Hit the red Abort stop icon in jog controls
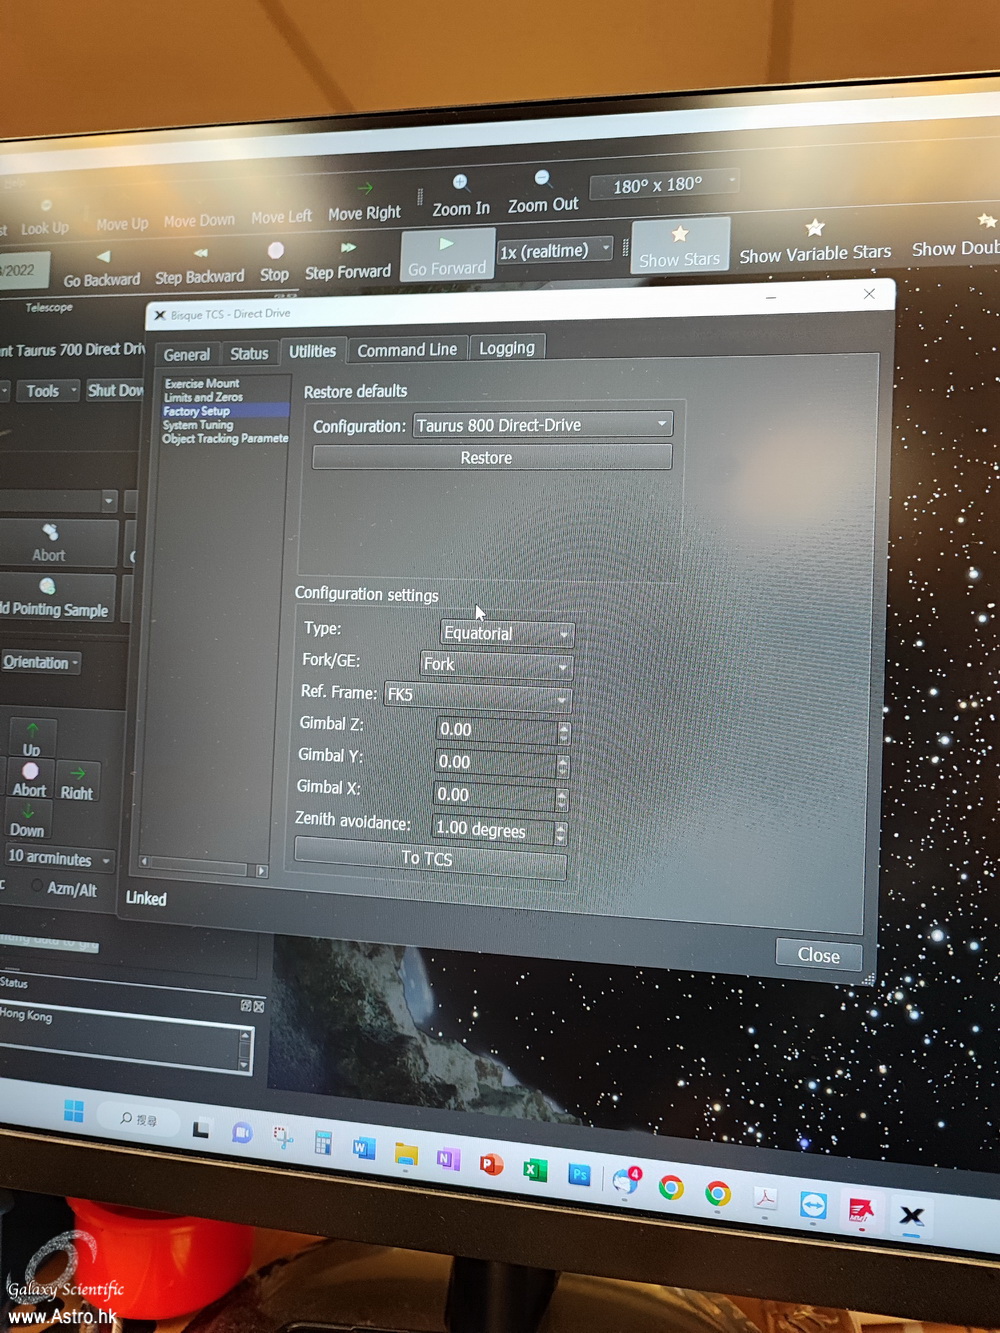Viewport: 1000px width, 1333px height. click(30, 772)
